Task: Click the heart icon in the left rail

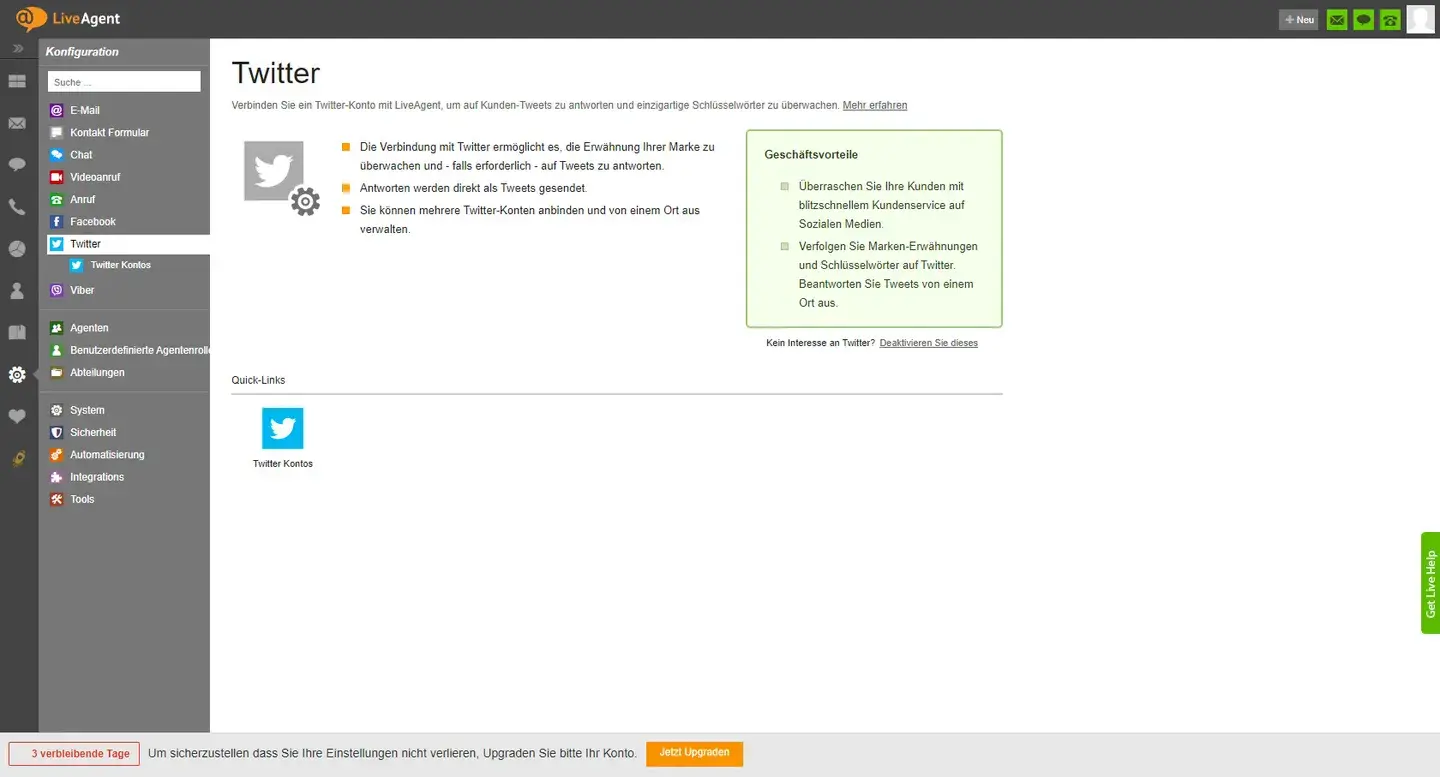Action: [x=17, y=417]
